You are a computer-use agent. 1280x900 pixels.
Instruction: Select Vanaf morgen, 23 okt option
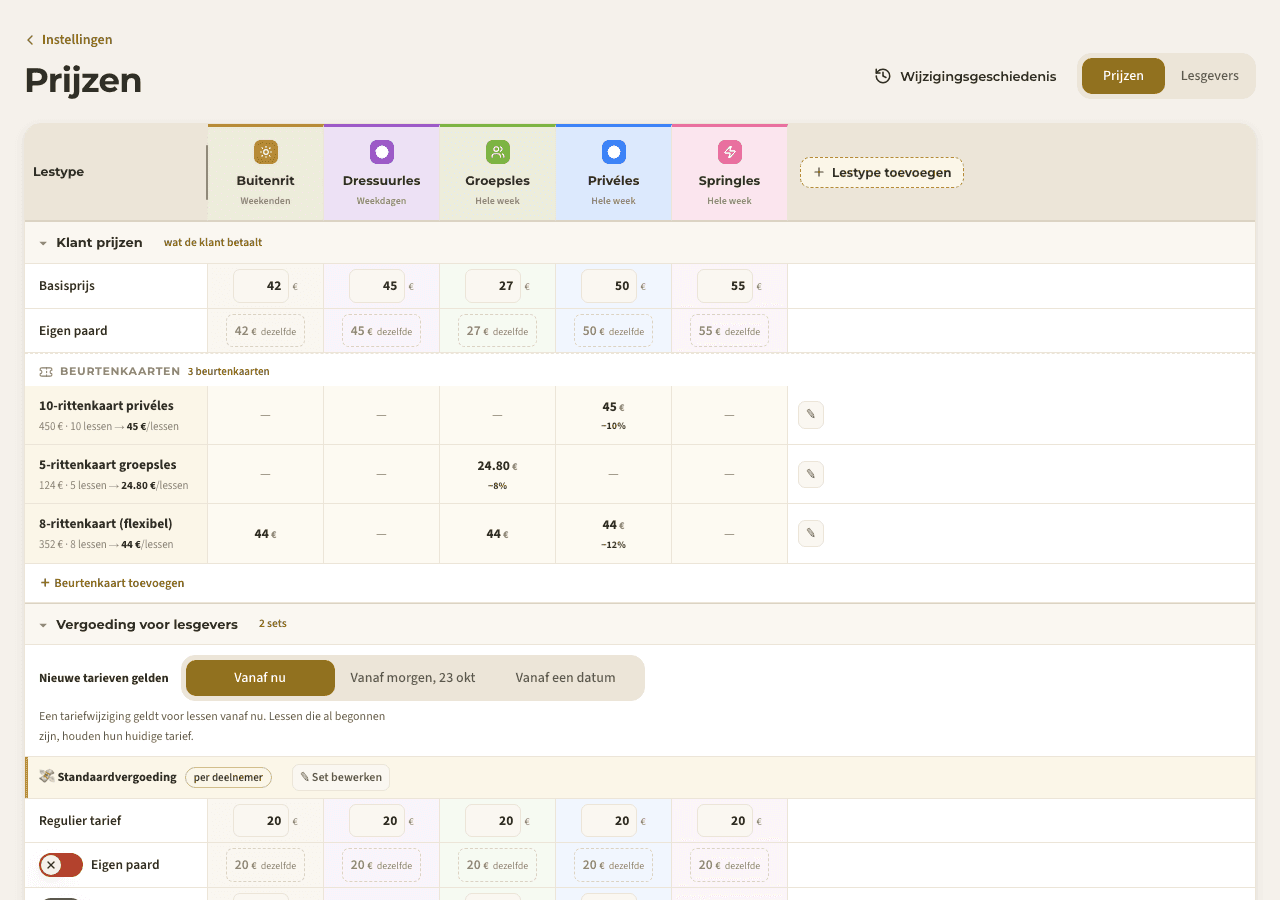(413, 678)
